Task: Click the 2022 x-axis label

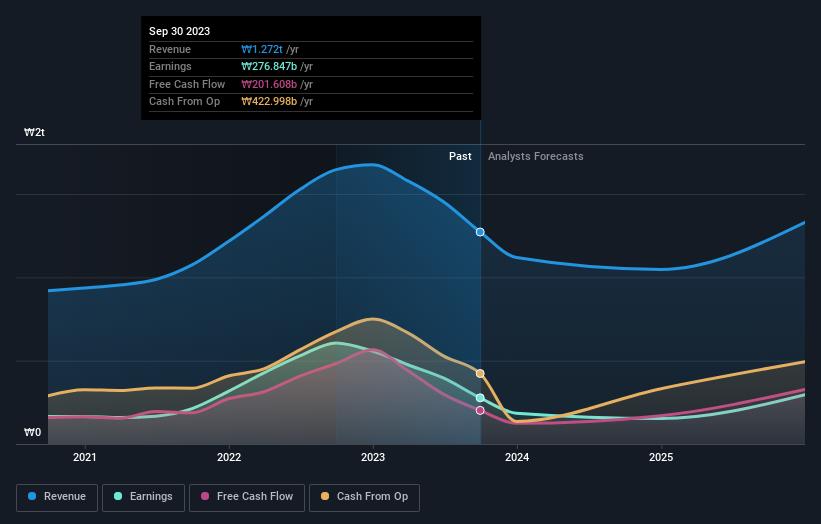Action: pyautogui.click(x=229, y=457)
